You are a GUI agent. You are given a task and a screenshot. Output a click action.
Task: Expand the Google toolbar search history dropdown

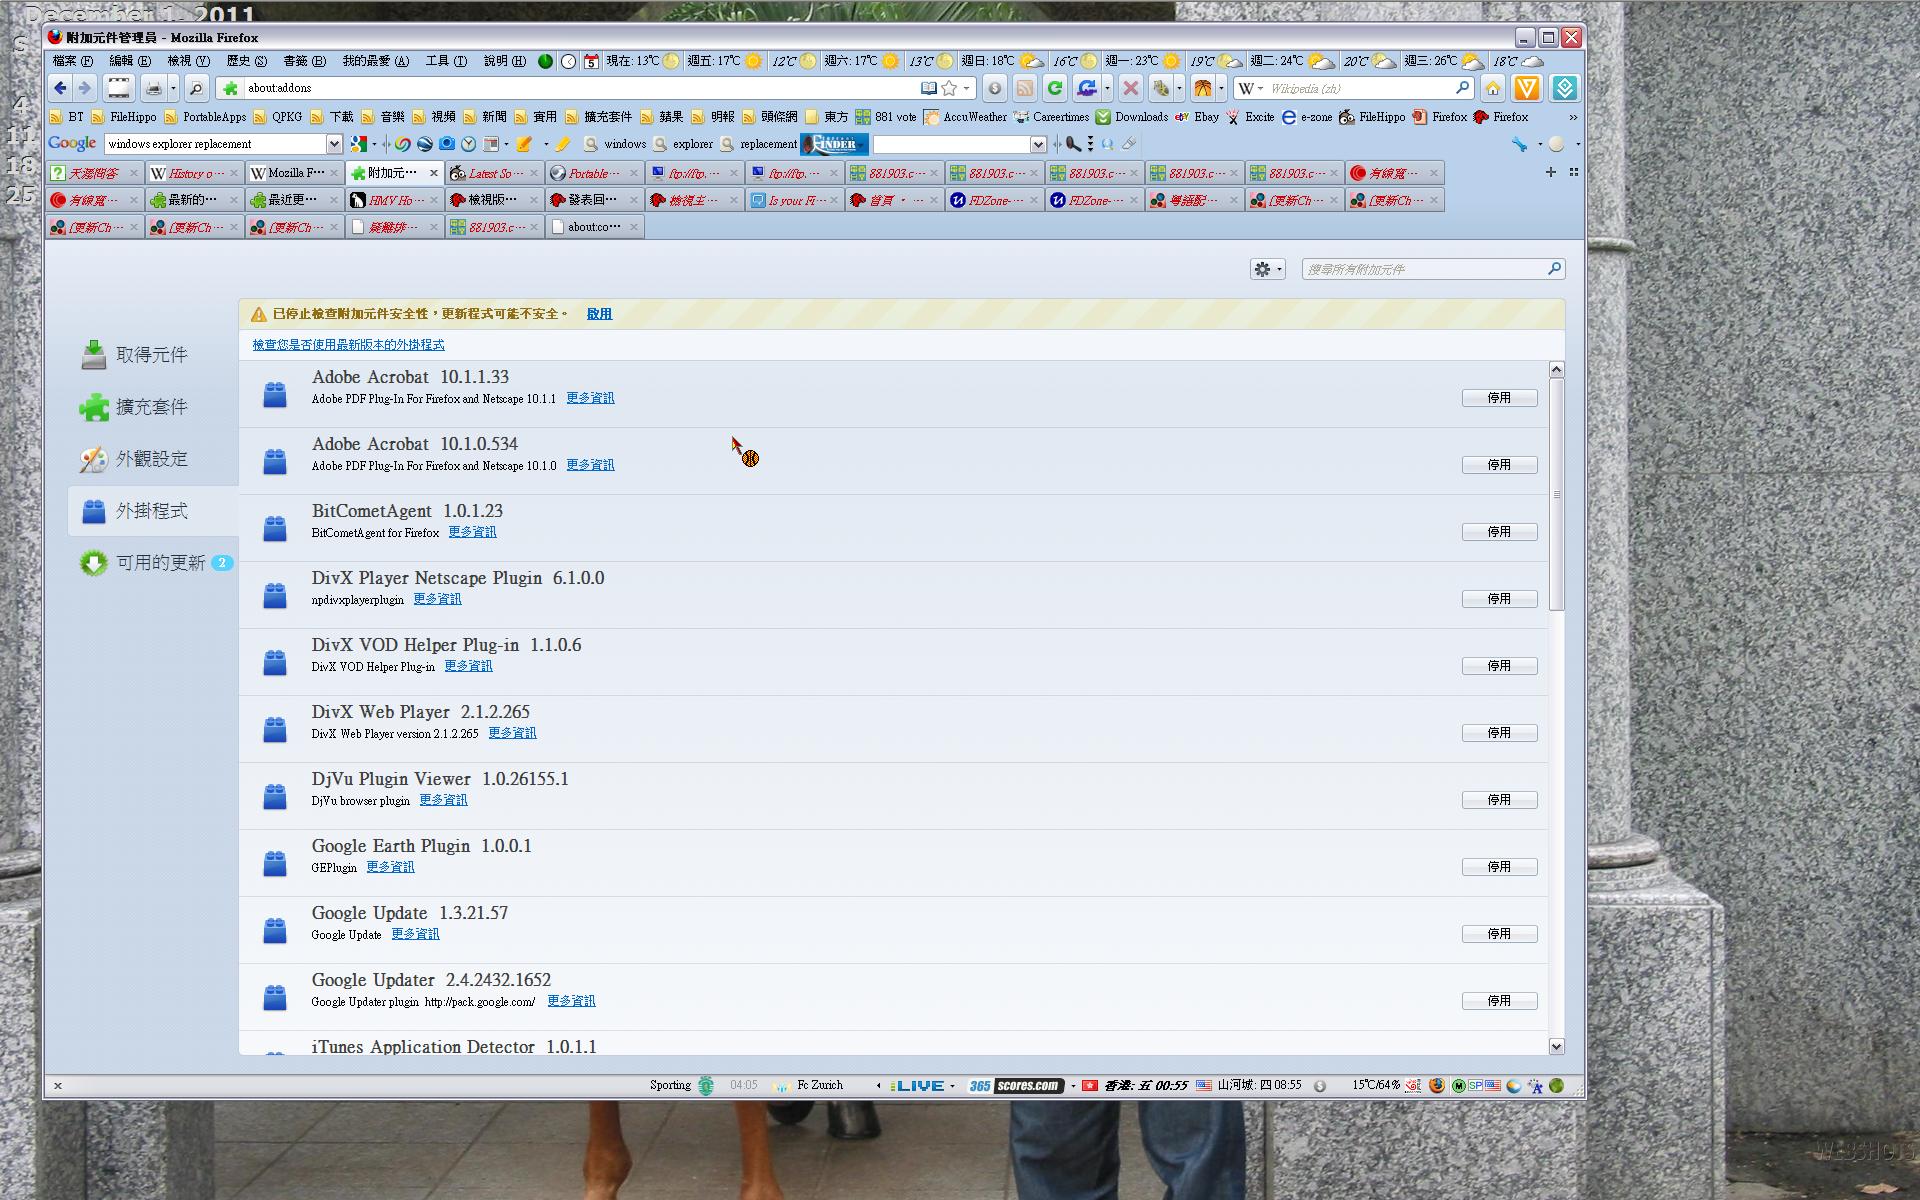point(334,144)
